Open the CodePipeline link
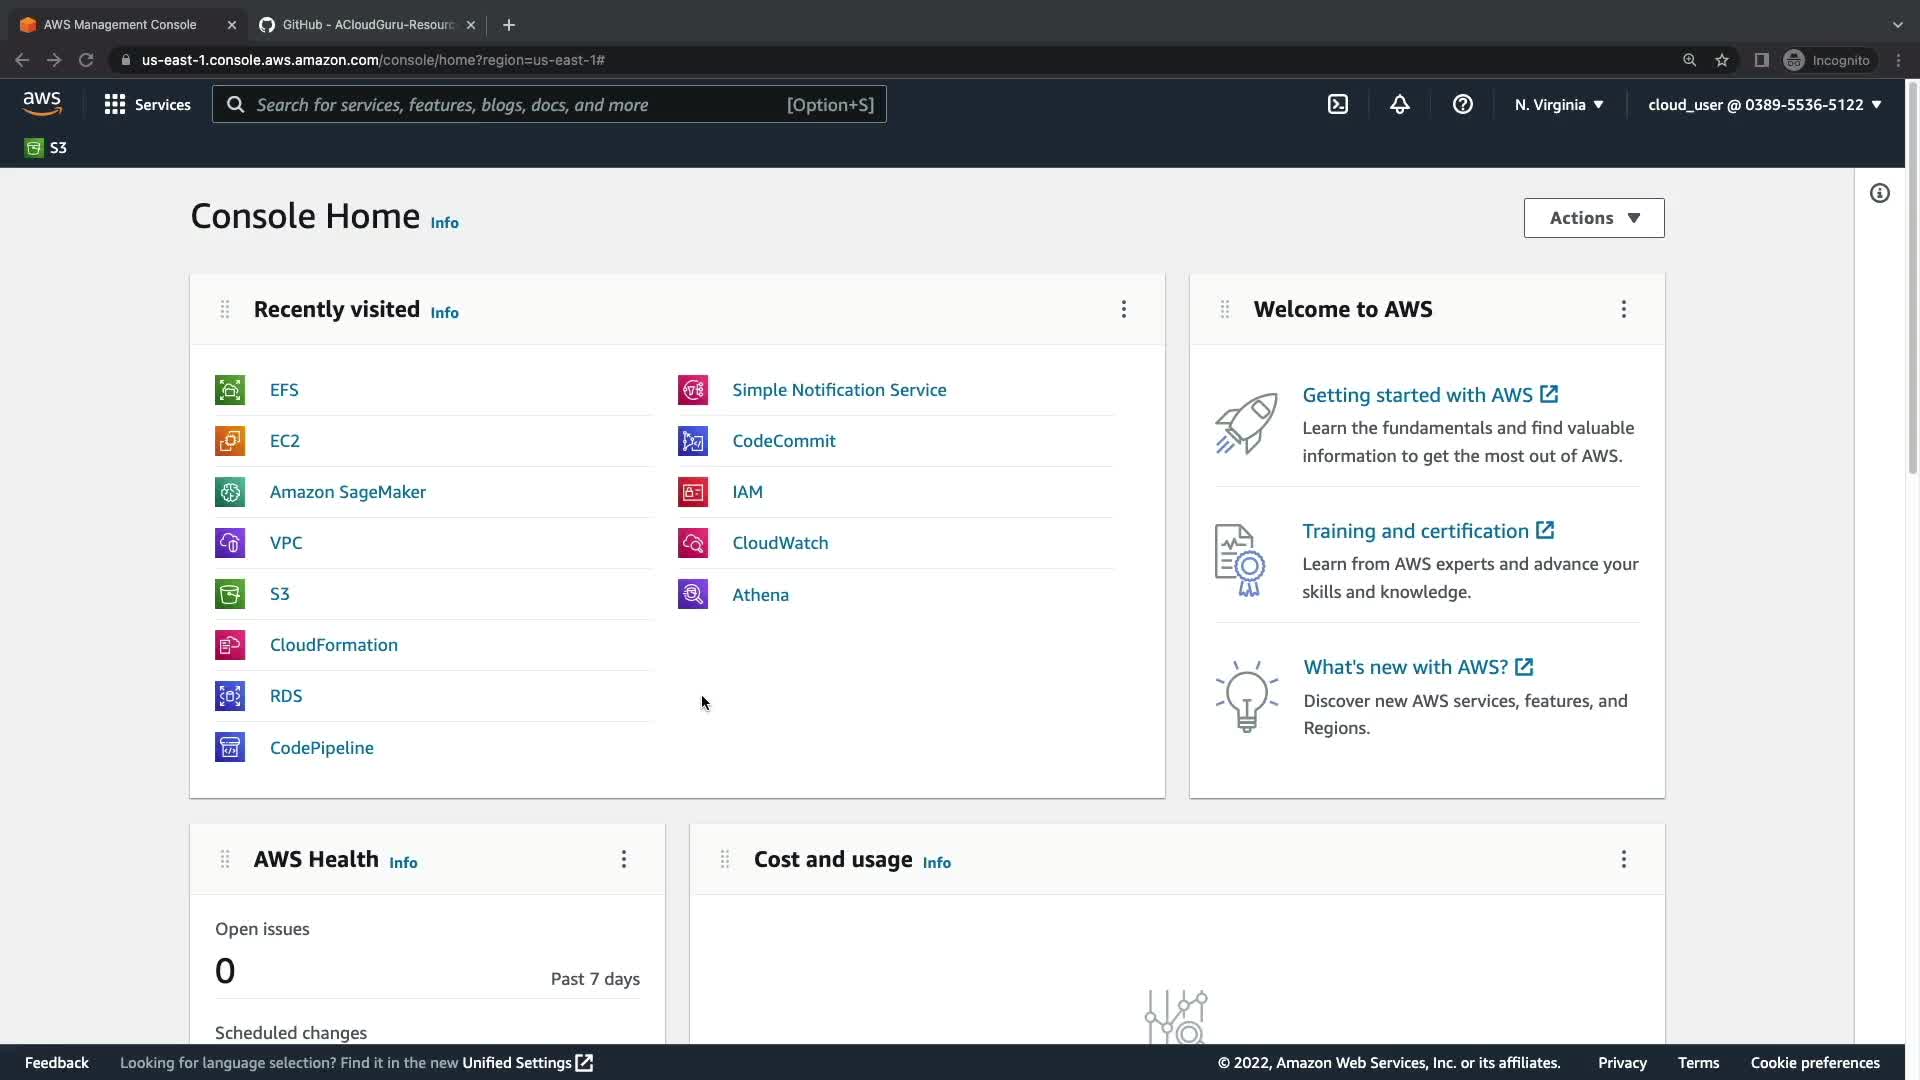The height and width of the screenshot is (1080, 1920). [x=321, y=748]
